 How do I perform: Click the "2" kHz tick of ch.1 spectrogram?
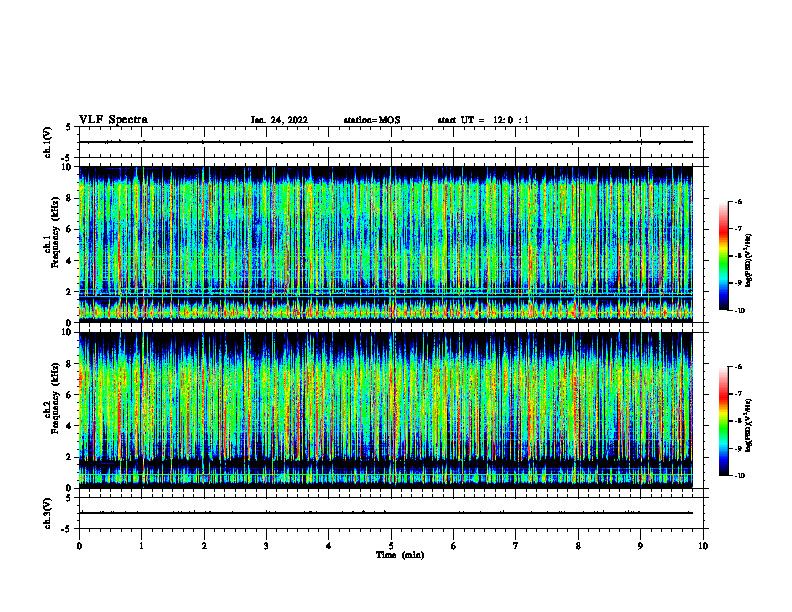70,292
